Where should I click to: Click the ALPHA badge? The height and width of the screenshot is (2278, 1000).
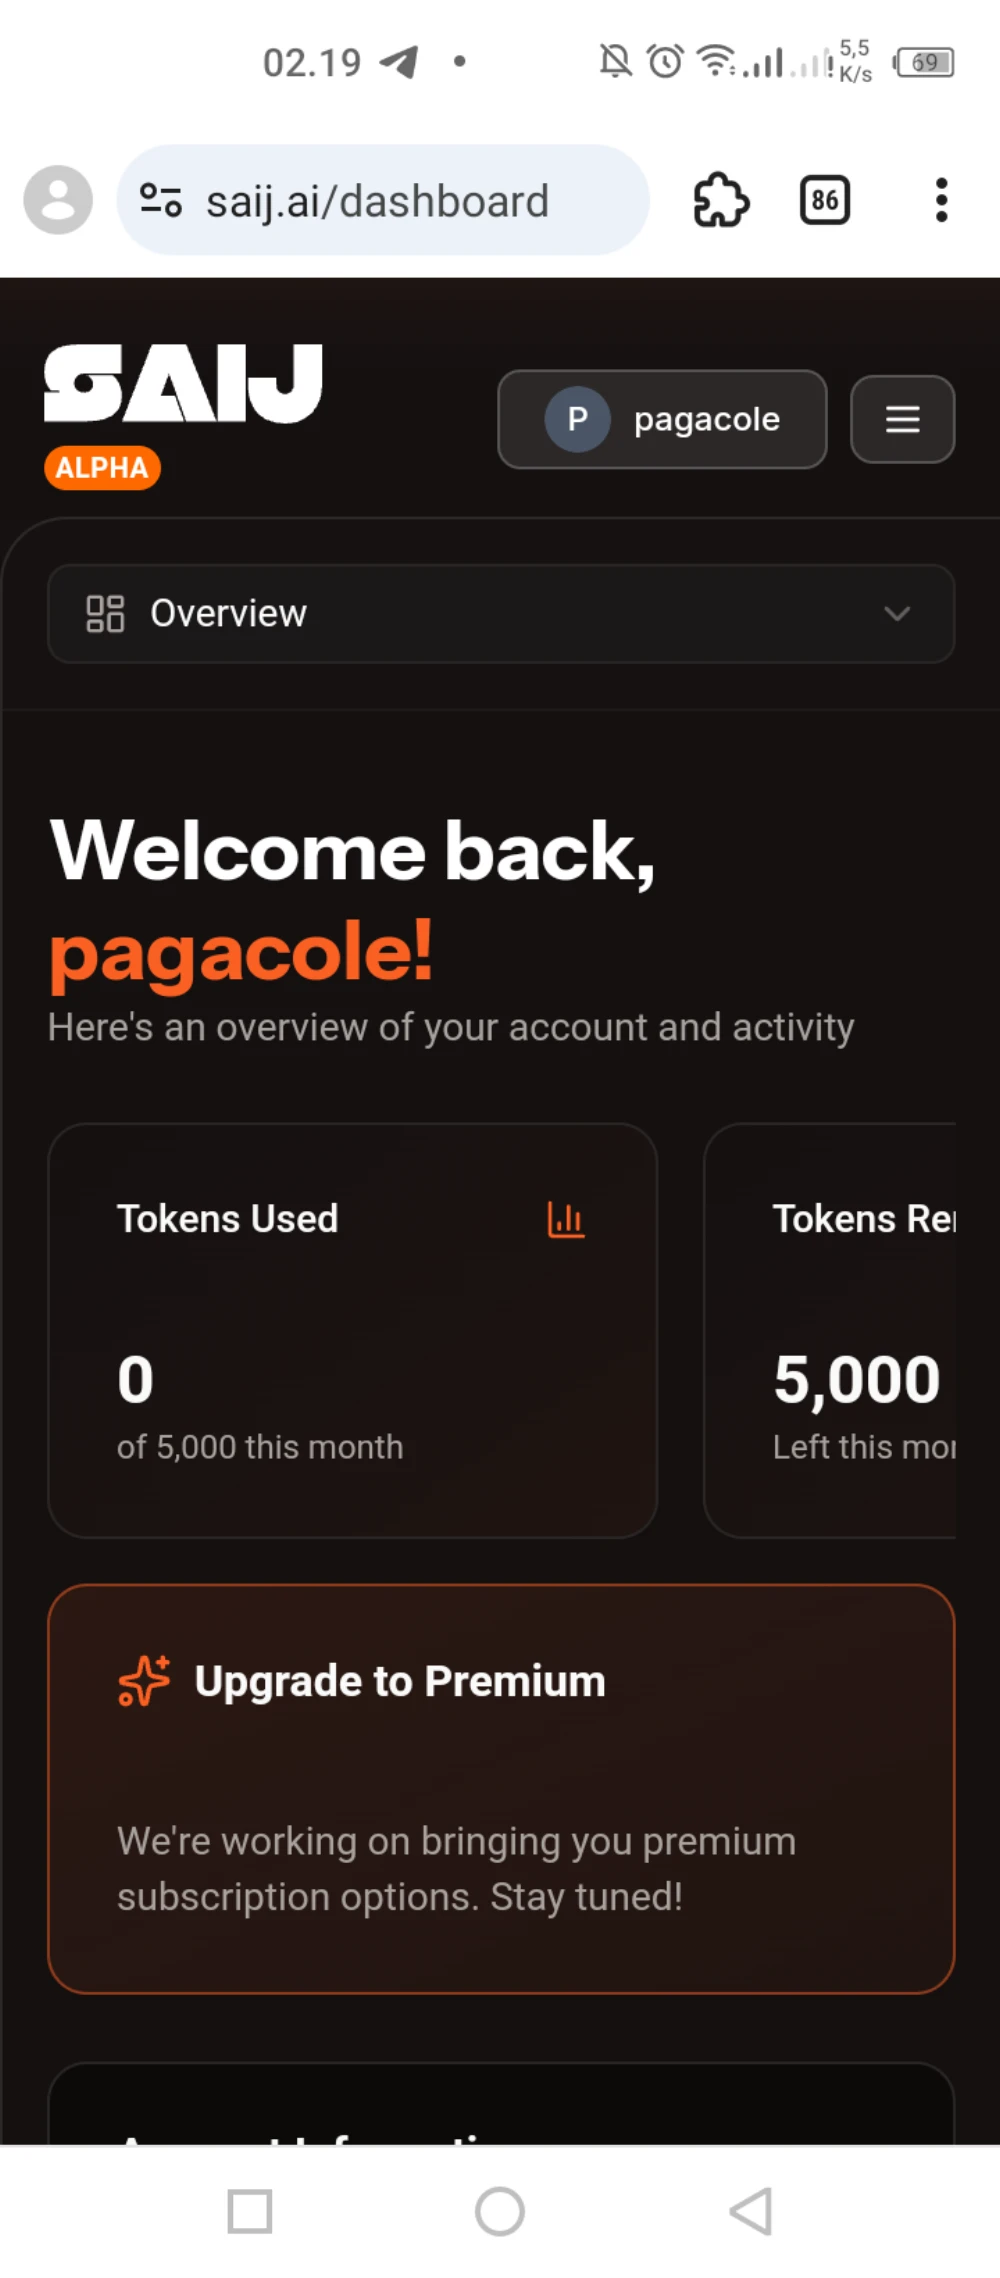coord(102,467)
